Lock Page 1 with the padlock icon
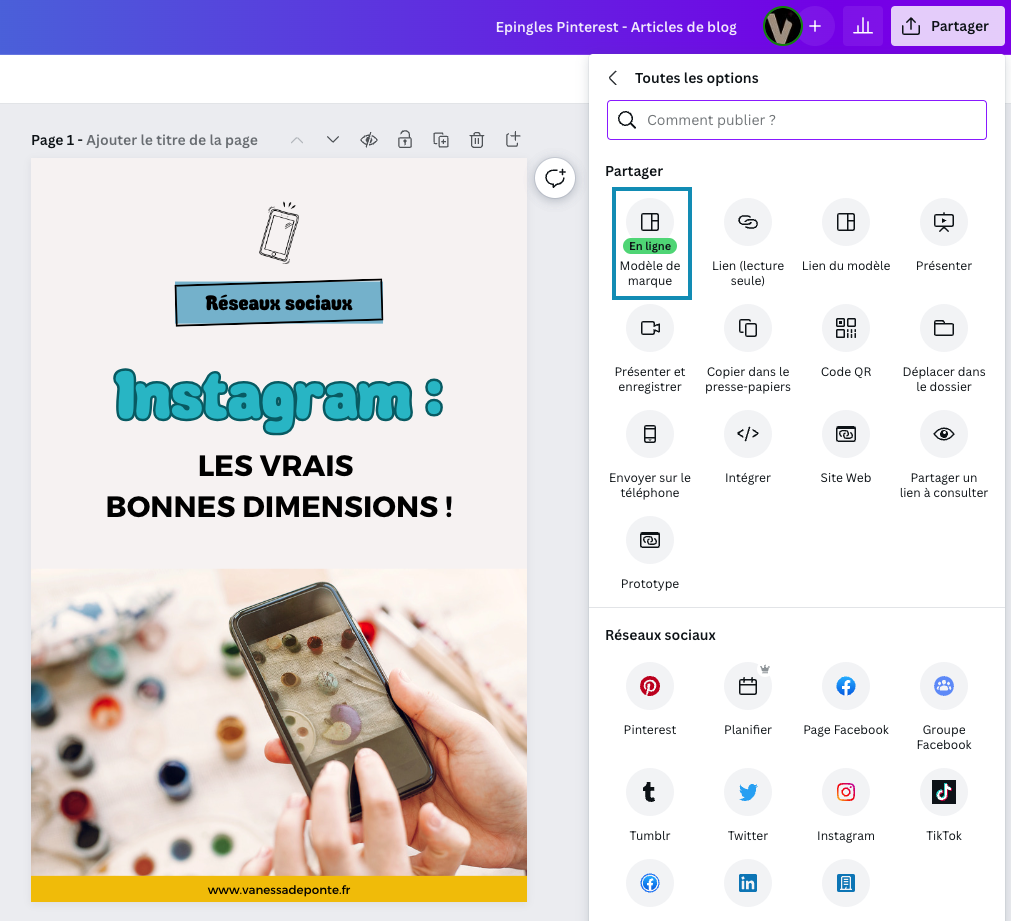 point(404,140)
